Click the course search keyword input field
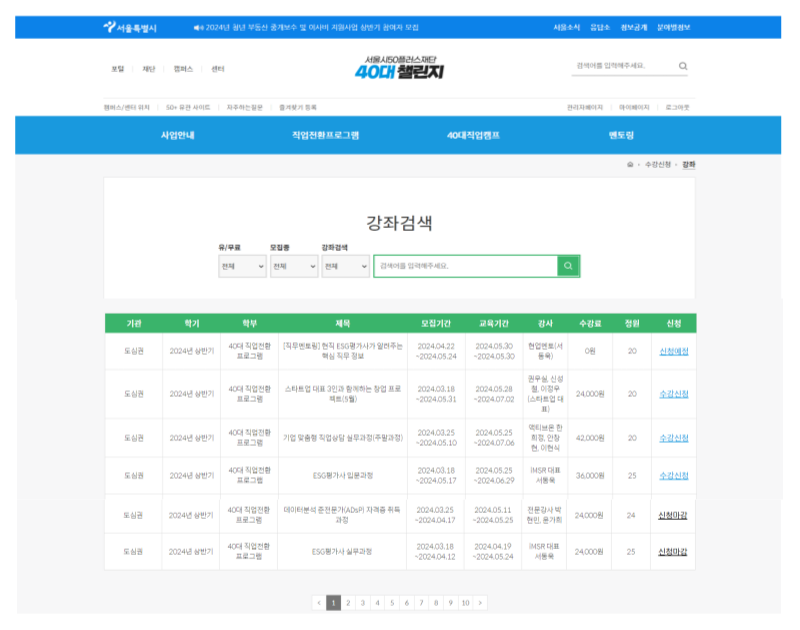The width and height of the screenshot is (800, 630). point(465,266)
